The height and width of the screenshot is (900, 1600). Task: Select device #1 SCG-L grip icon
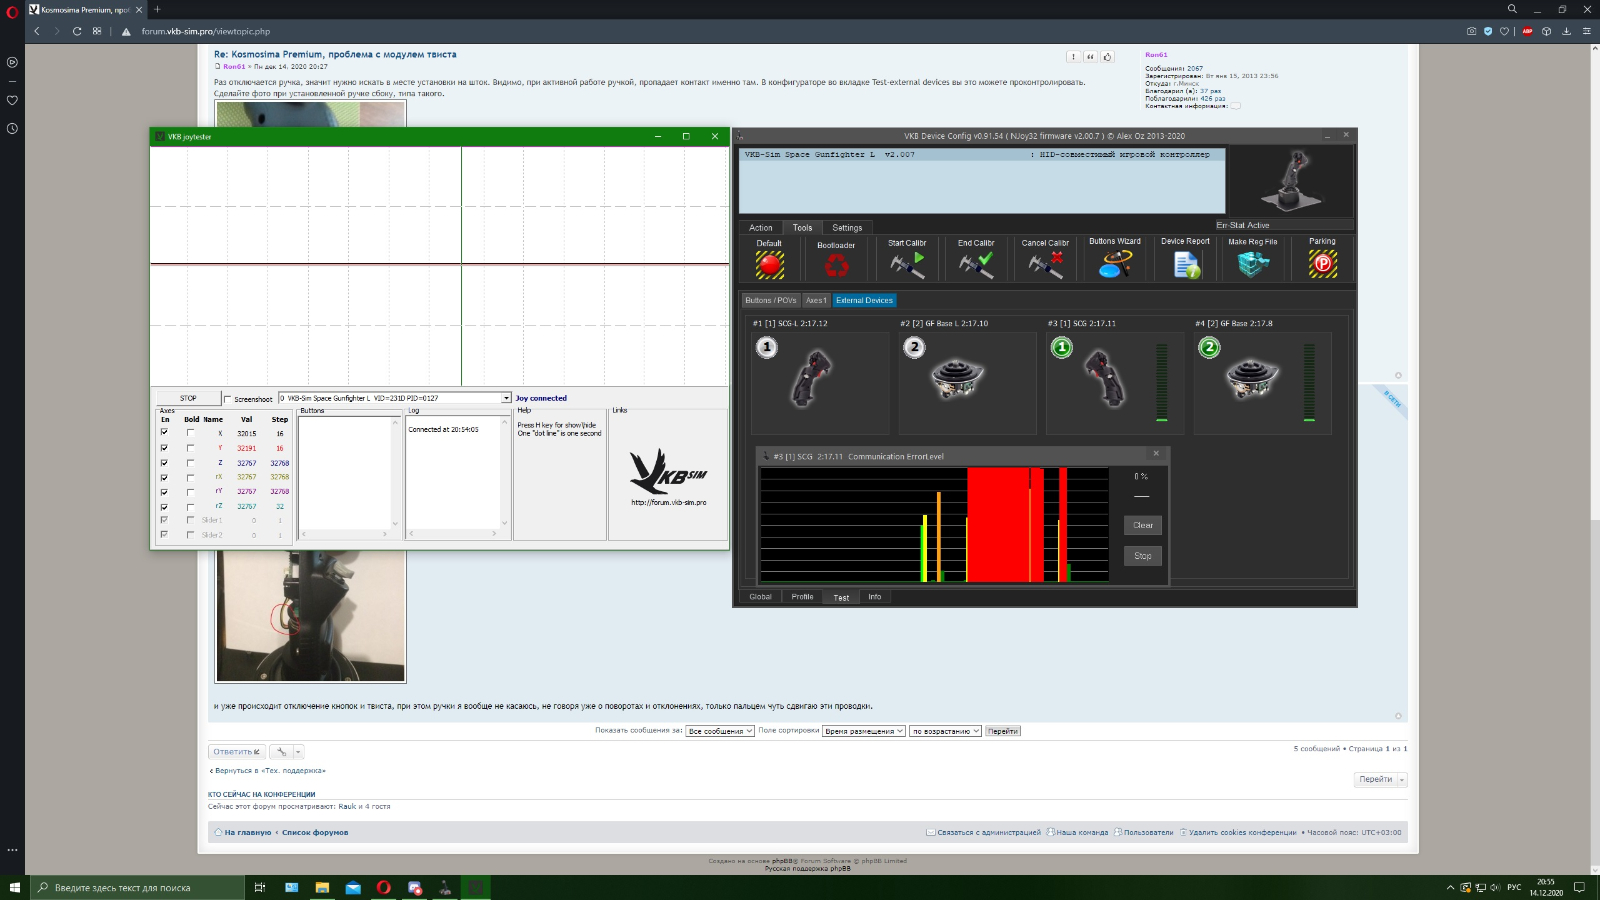coord(812,378)
